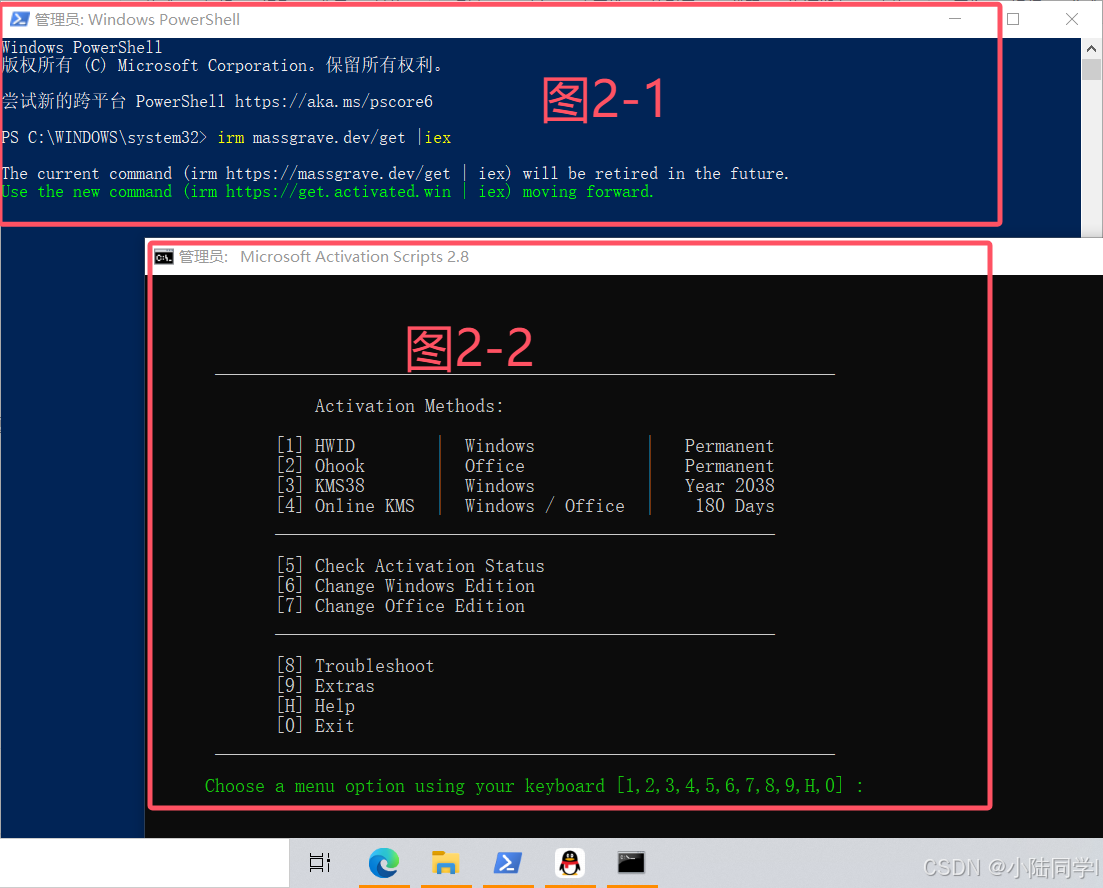Image resolution: width=1103 pixels, height=888 pixels.
Task: Open QQ penguin icon in the taskbar
Action: tap(570, 863)
